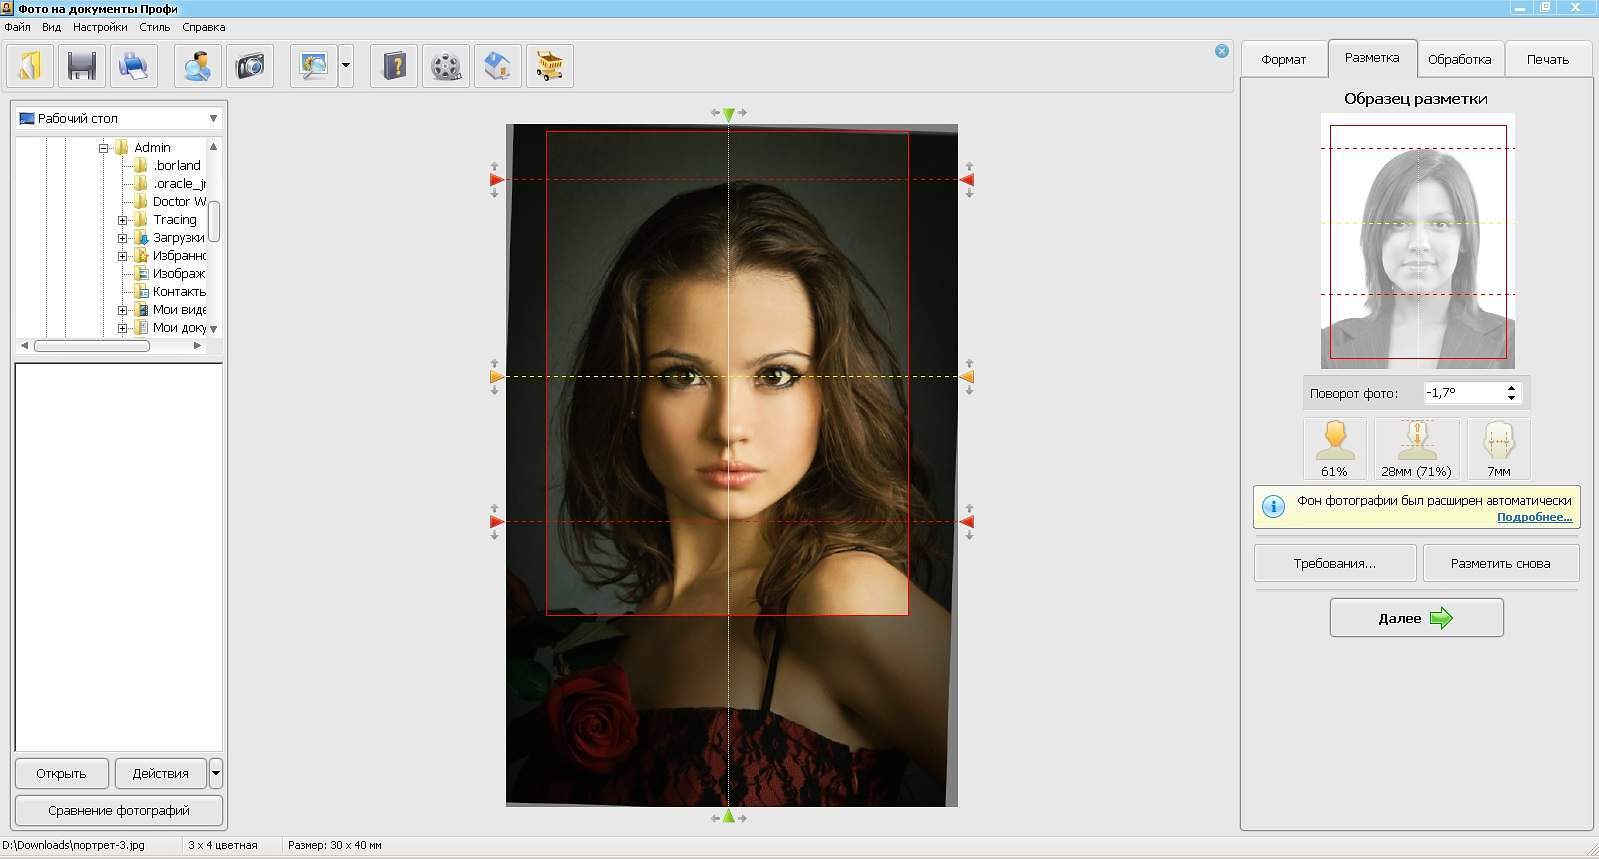The image size is (1599, 859).
Task: Open dropdown arrow next to photo viewer icon
Action: (346, 66)
